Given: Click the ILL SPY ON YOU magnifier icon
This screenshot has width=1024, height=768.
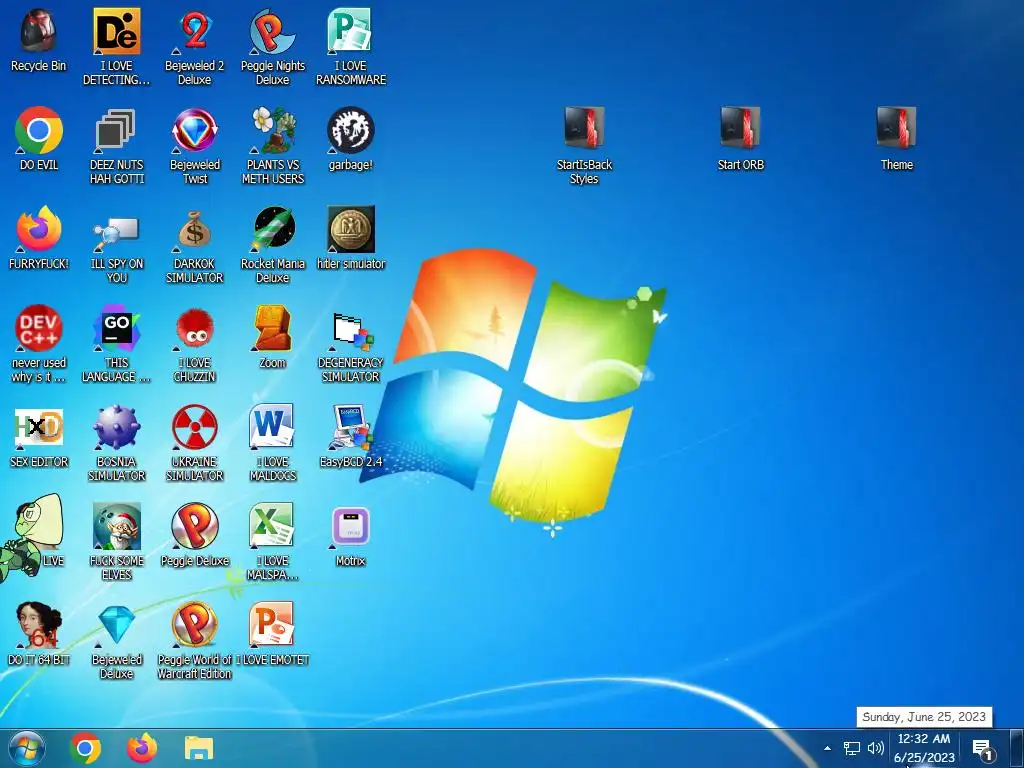Looking at the screenshot, I should pos(116,234).
